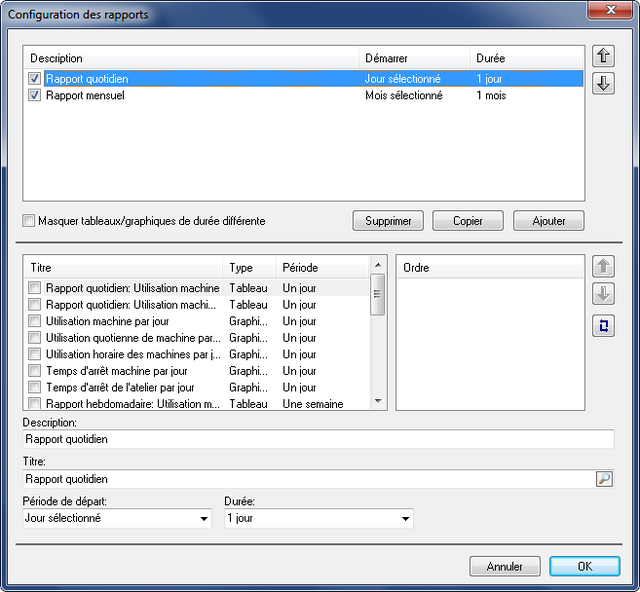The height and width of the screenshot is (592, 640).
Task: Click the Type column header
Action: click(250, 268)
